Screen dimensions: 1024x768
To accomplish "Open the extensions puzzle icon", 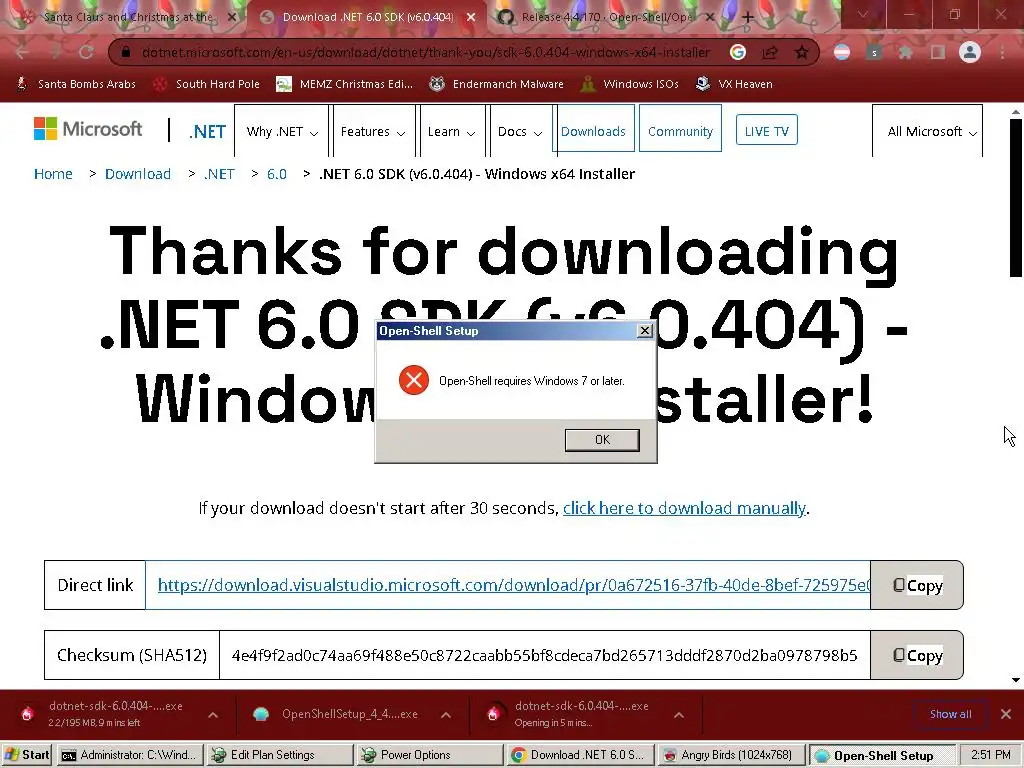I will coord(906,52).
